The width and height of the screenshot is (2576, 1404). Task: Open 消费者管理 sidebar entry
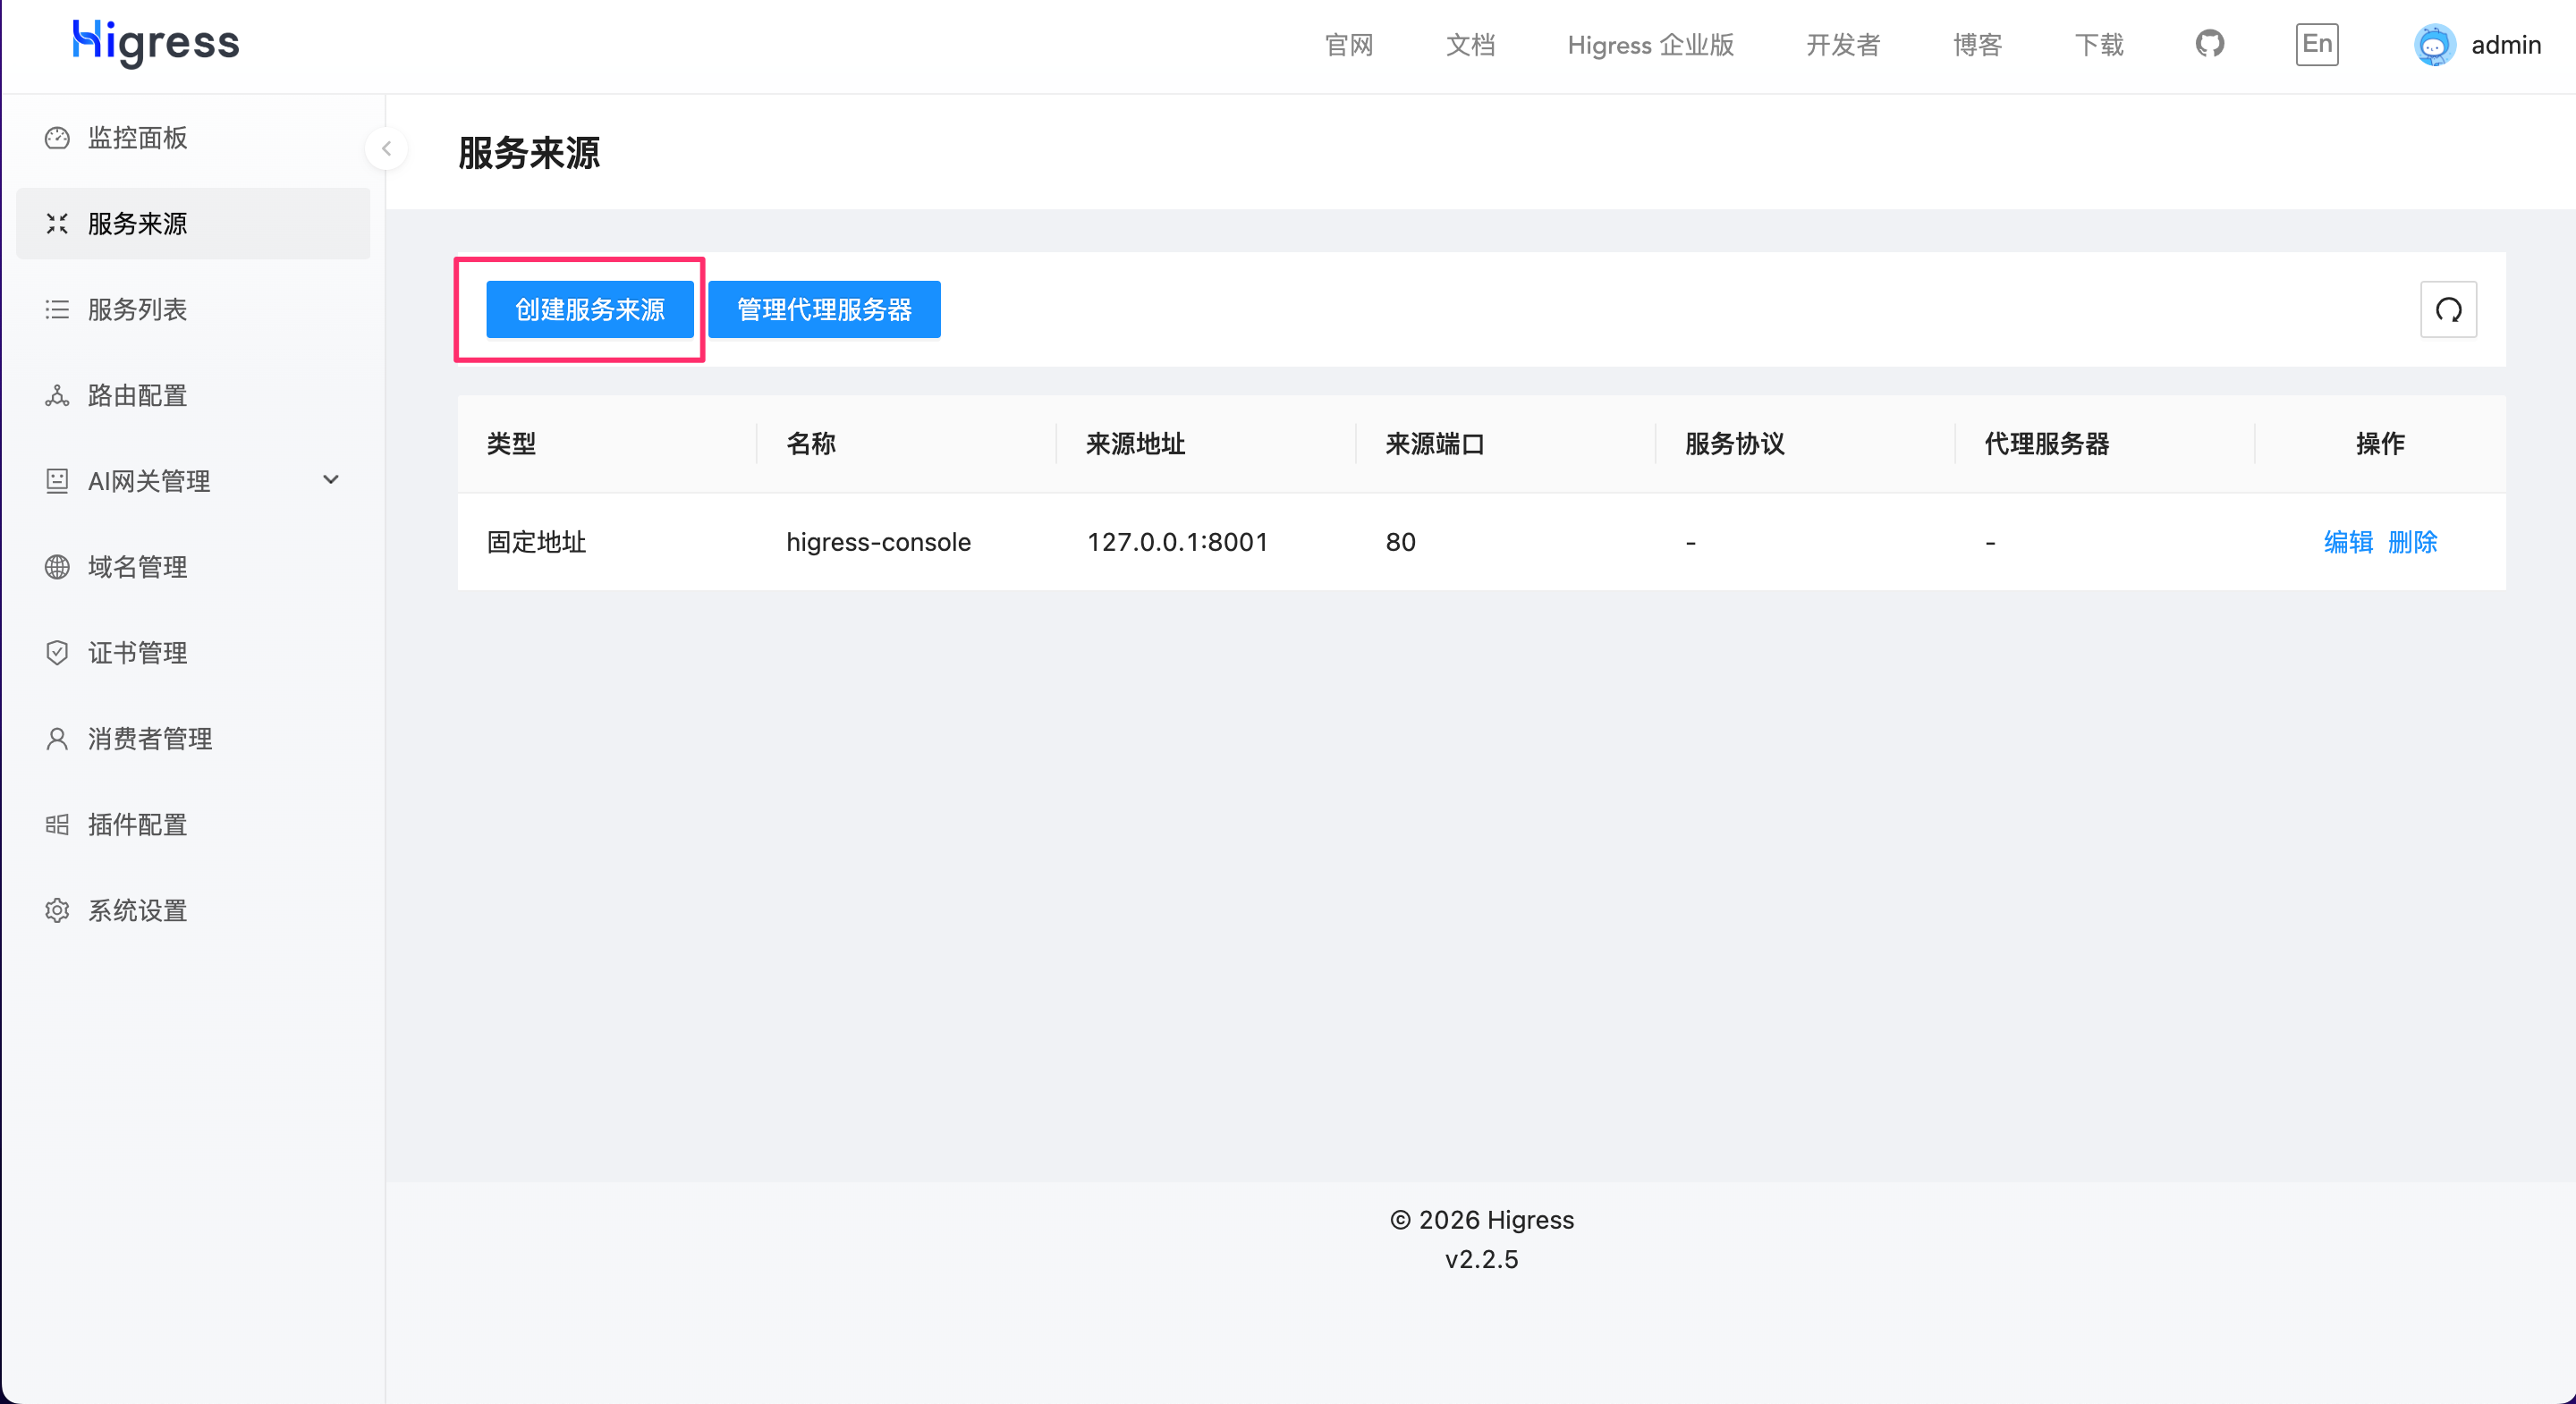193,739
